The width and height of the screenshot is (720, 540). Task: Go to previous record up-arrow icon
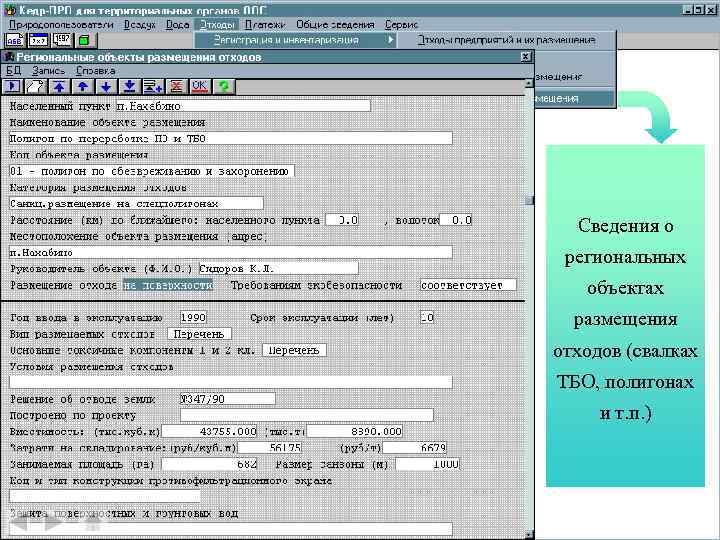click(83, 86)
